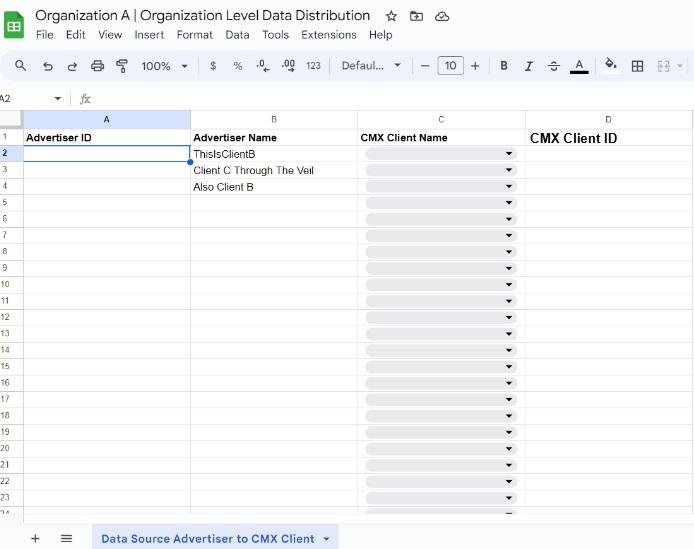This screenshot has height=549, width=694.
Task: Open the zoom 100% dropdown
Action: click(x=164, y=66)
